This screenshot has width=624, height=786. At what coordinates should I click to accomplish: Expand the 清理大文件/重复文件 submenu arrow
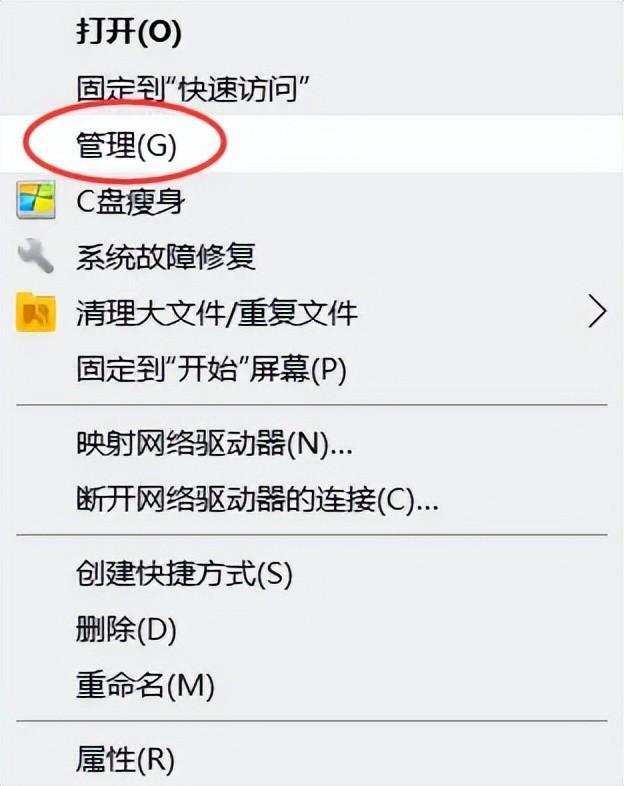pyautogui.click(x=597, y=312)
